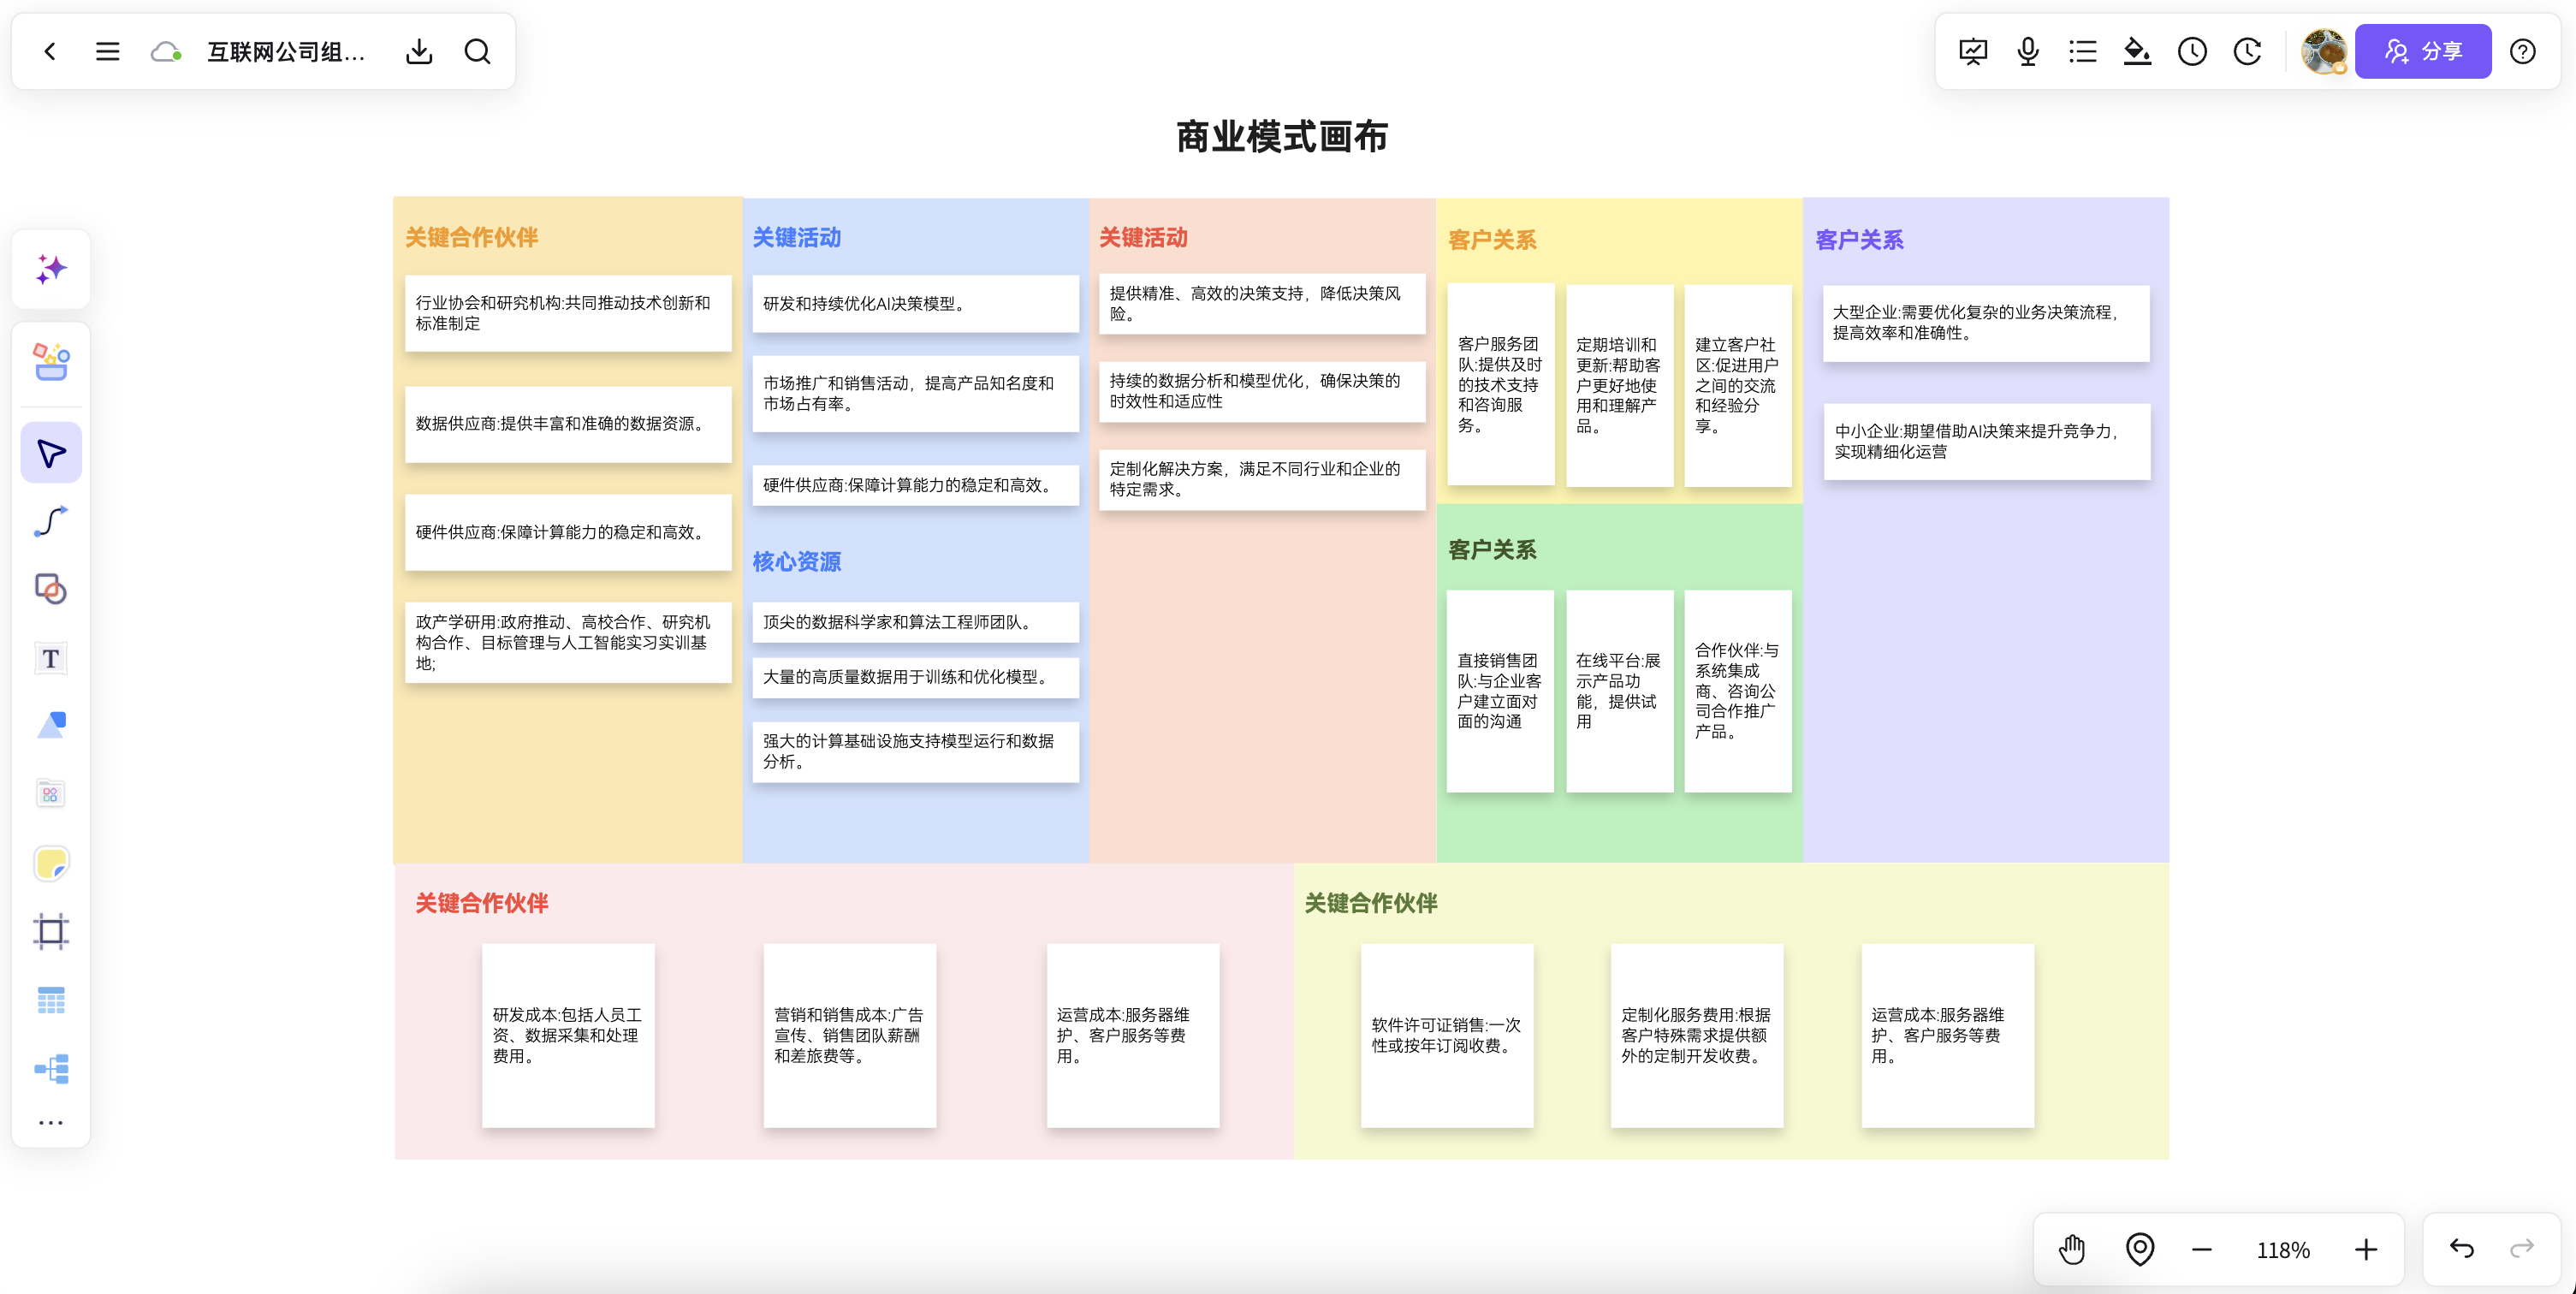Select card 数据供应商:提供丰富和准确的数据资源
Viewport: 2576px width, 1294px height.
pyautogui.click(x=568, y=424)
